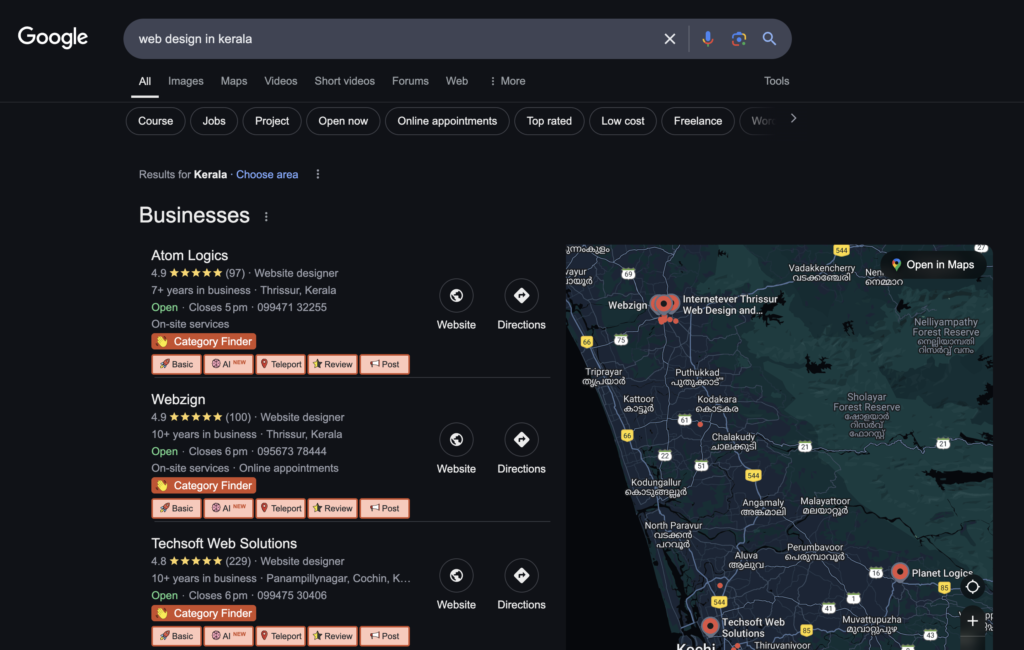Viewport: 1024px width, 650px height.
Task: Click Post button under Techsoft Web Solutions
Action: 385,636
